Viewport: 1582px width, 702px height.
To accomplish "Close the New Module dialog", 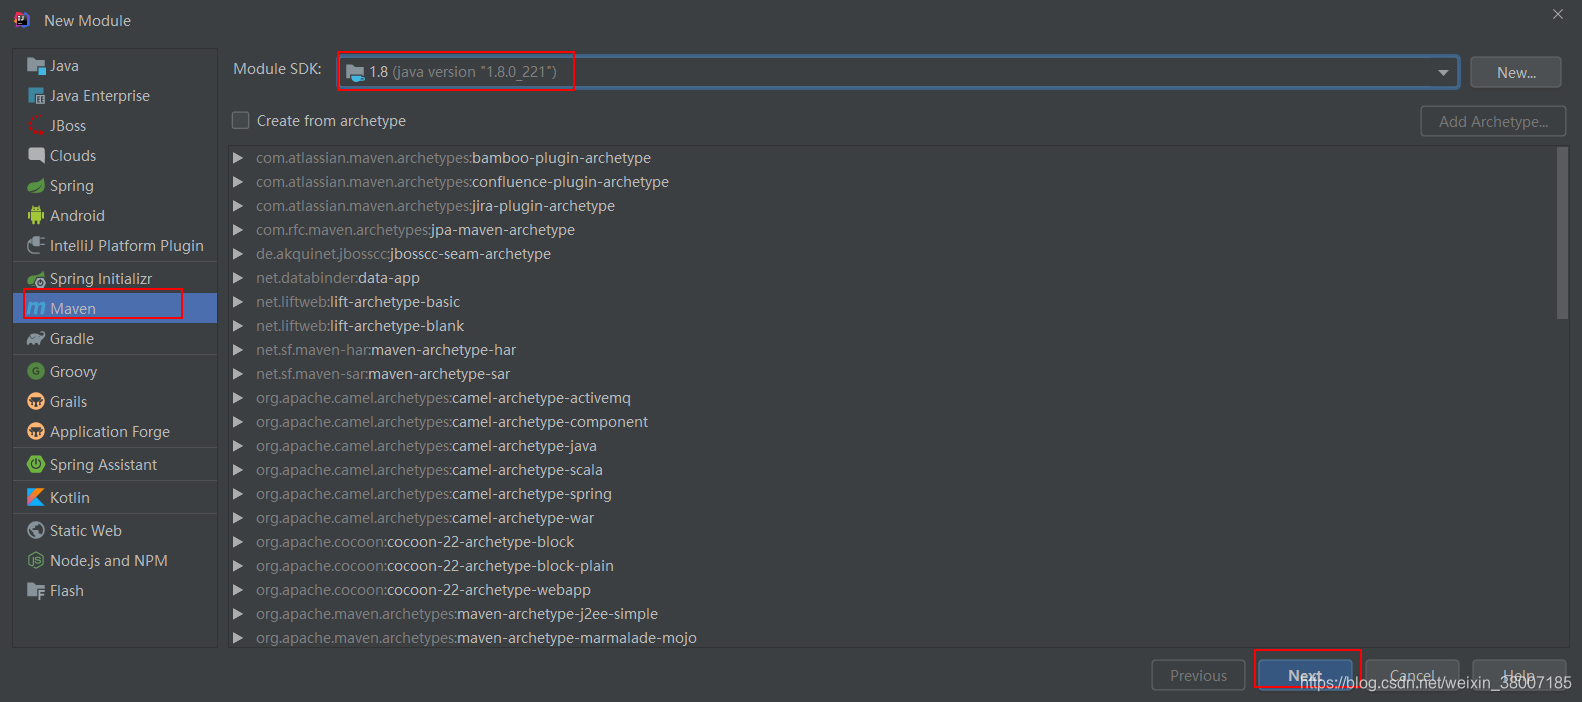I will [1558, 14].
